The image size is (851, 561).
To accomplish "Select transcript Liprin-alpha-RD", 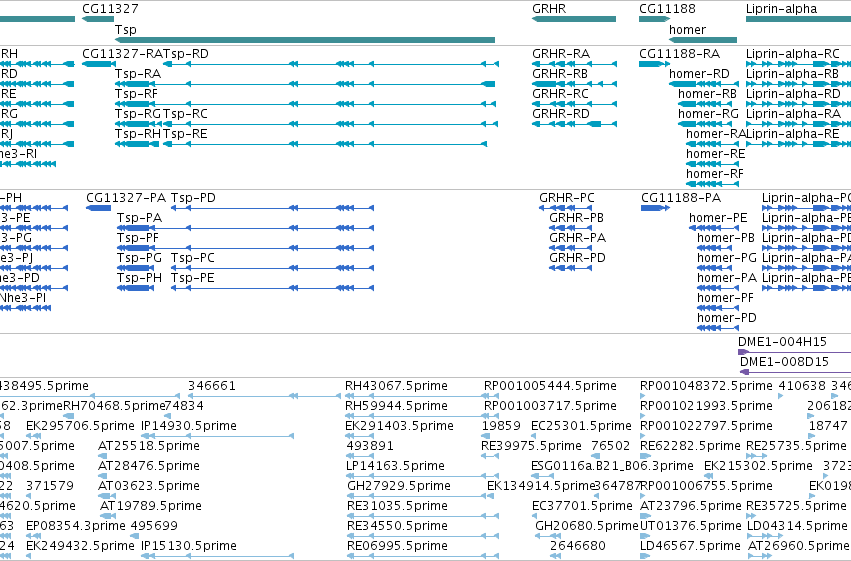I will click(x=793, y=94).
